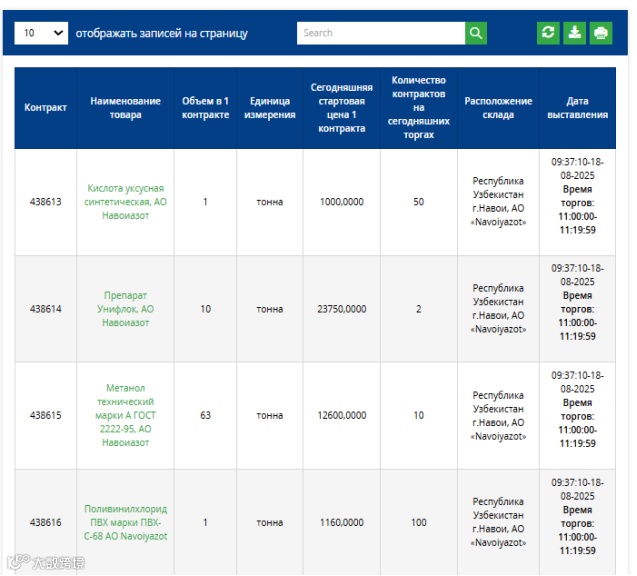Click contracts count 2 cell
The height and width of the screenshot is (576, 637).
[x=418, y=309]
